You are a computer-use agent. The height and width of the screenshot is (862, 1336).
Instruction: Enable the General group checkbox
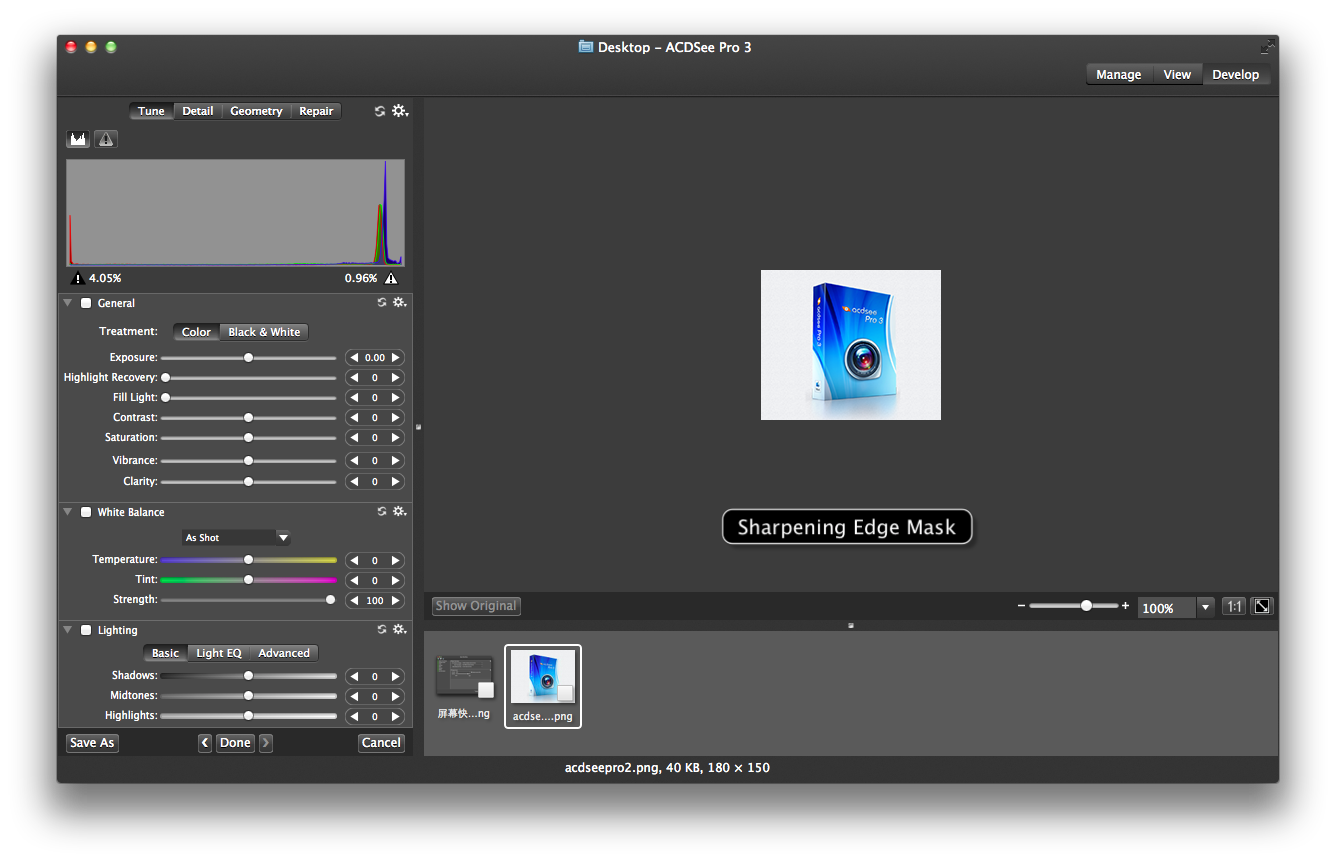point(86,303)
